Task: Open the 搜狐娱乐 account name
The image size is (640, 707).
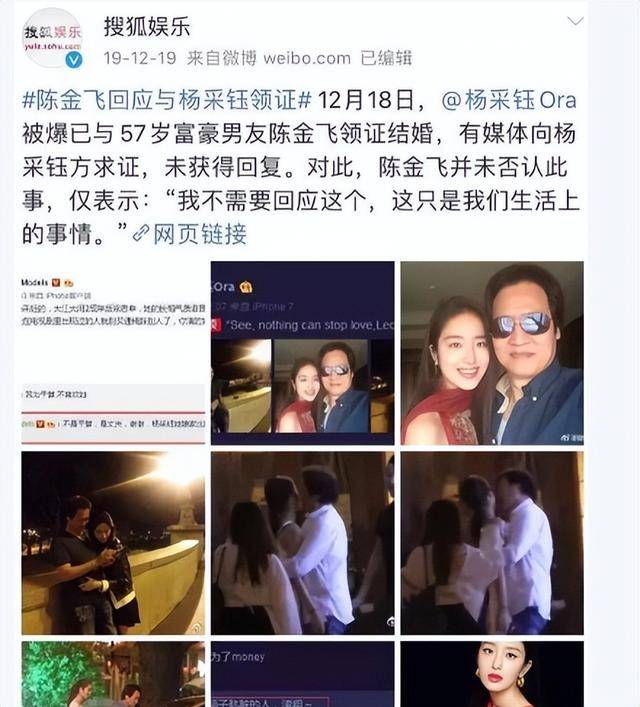Action: tap(147, 26)
